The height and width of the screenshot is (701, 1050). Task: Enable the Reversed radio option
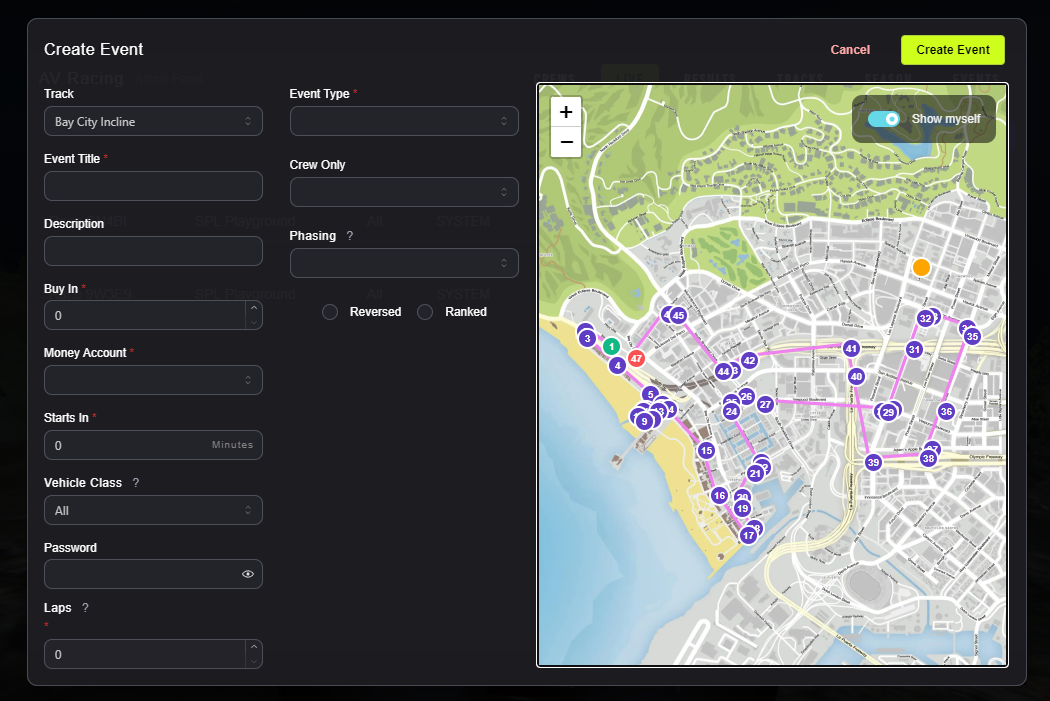click(x=330, y=312)
